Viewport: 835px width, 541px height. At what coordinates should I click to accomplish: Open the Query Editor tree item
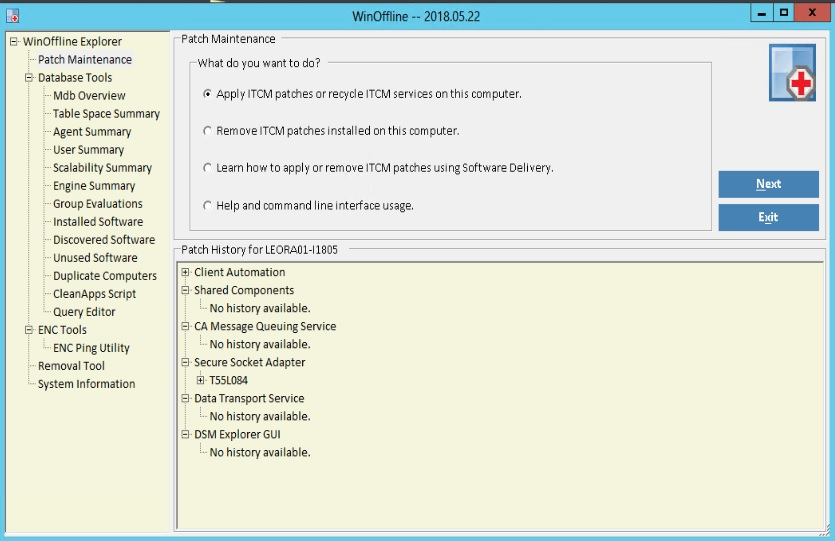click(84, 312)
